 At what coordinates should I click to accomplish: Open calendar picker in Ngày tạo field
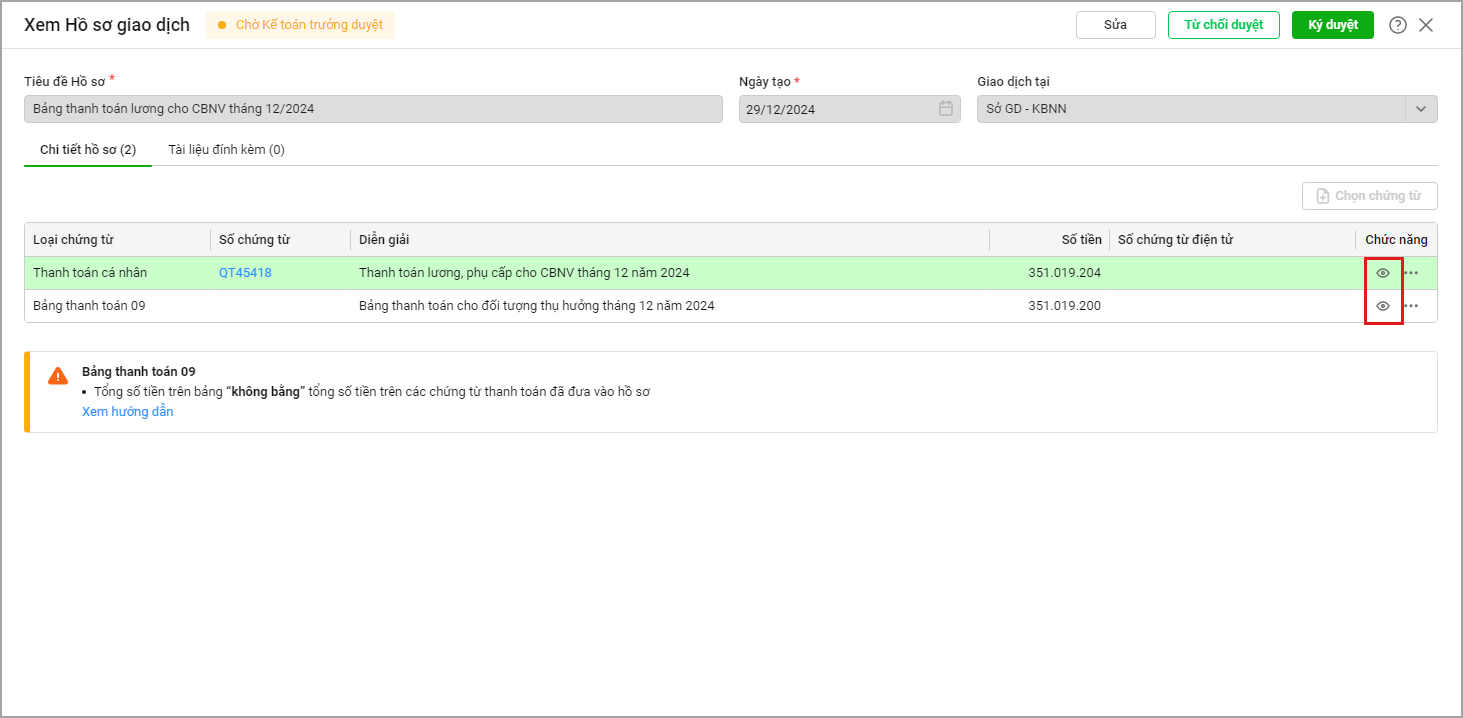click(945, 109)
